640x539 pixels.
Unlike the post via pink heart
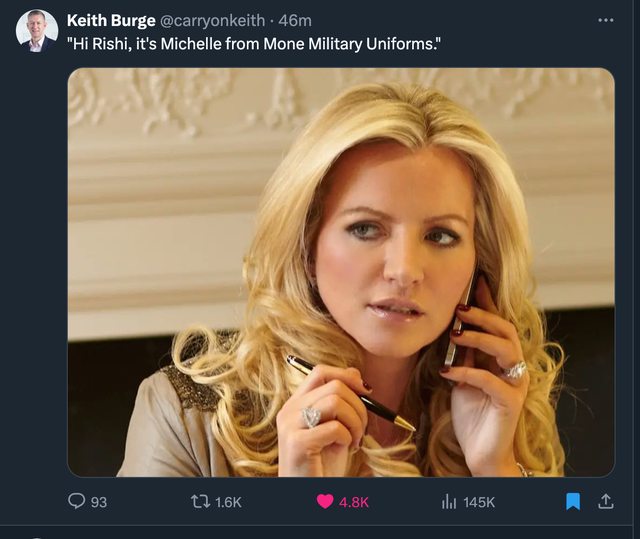coord(325,502)
